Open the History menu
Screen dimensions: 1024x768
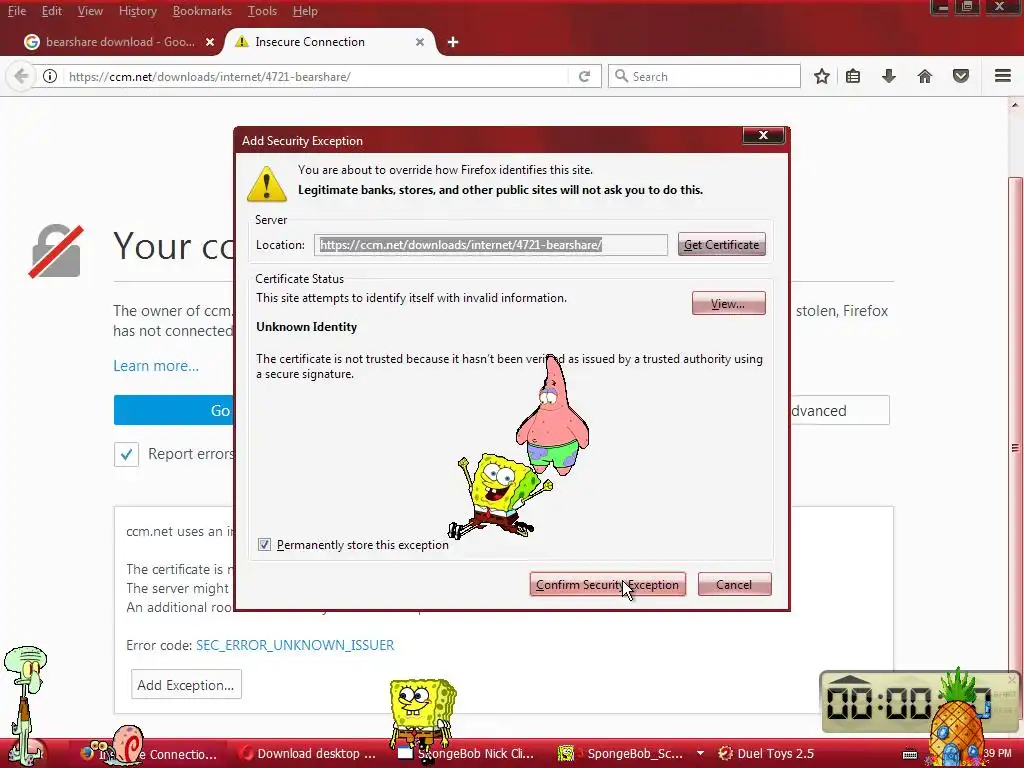pos(138,11)
